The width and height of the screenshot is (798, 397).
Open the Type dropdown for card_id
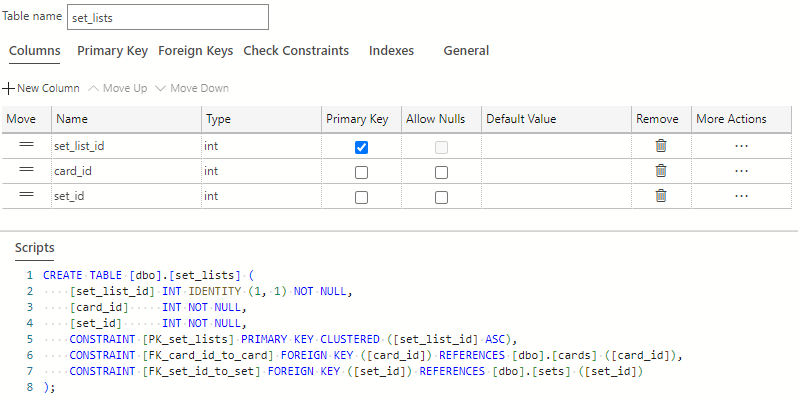tap(261, 171)
